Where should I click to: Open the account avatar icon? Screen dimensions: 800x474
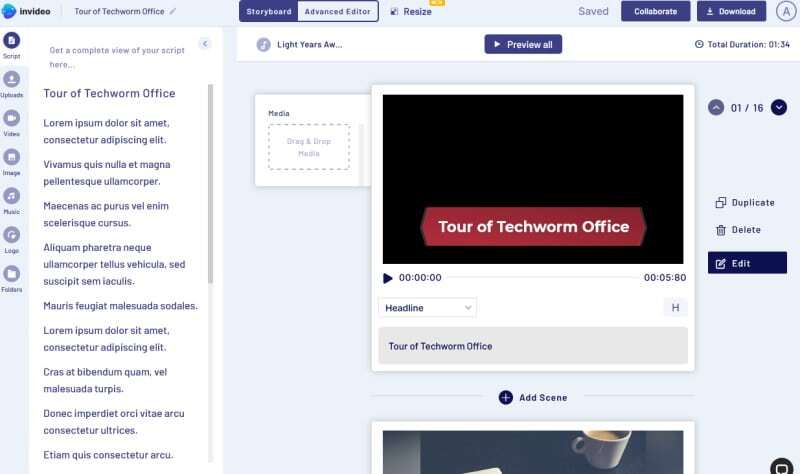(x=786, y=11)
